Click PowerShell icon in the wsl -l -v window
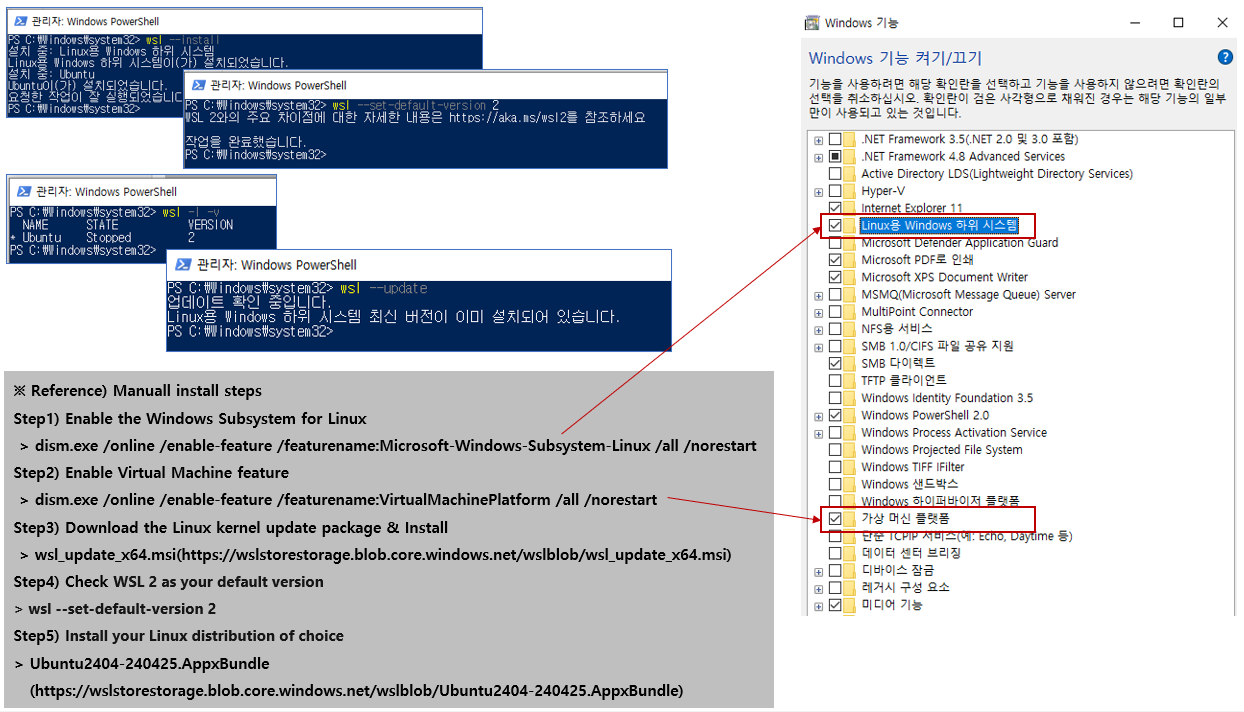The image size is (1244, 712). pyautogui.click(x=22, y=191)
